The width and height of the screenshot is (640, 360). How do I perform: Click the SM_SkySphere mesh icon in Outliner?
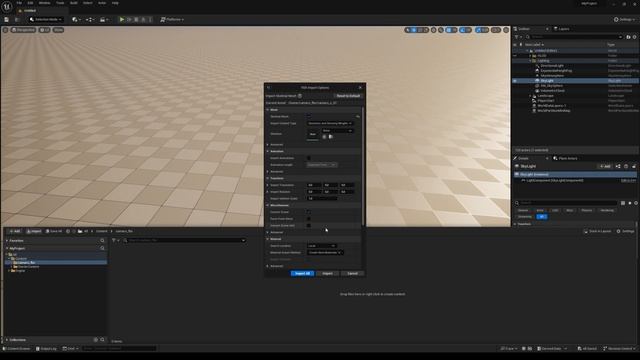click(537, 86)
